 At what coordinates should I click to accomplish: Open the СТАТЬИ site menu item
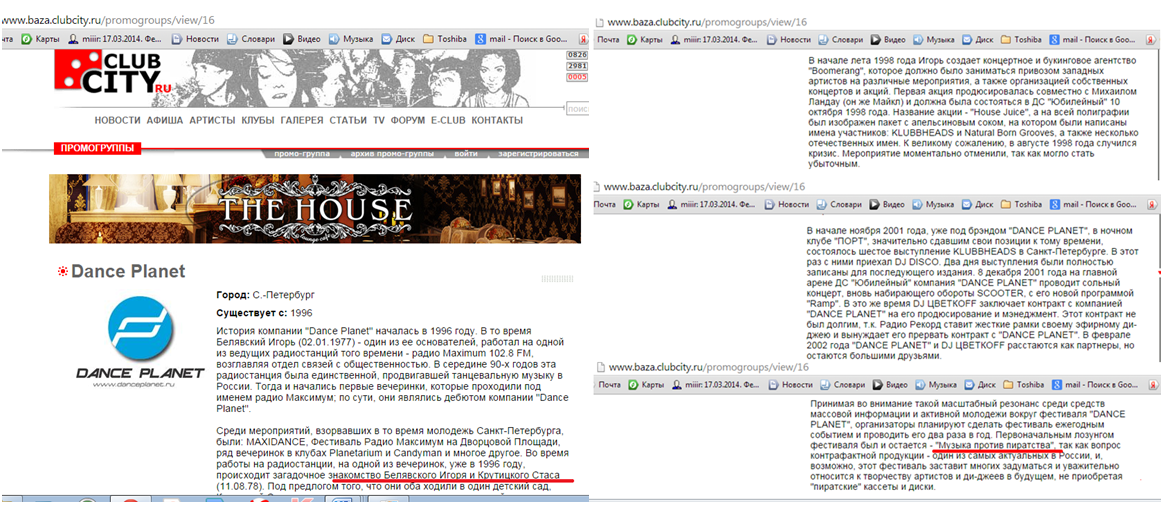(348, 120)
